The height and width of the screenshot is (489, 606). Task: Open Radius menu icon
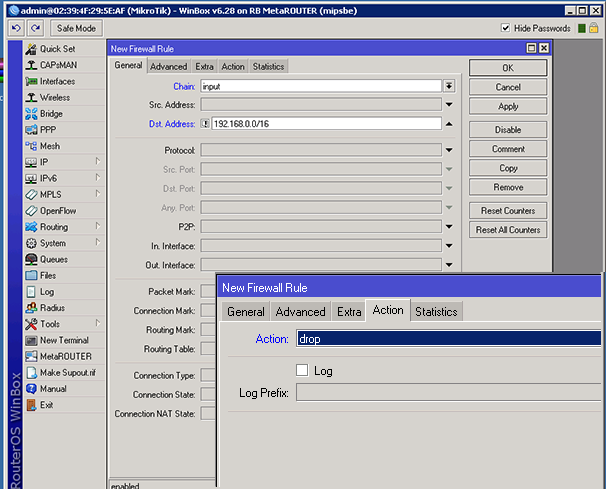[x=31, y=308]
